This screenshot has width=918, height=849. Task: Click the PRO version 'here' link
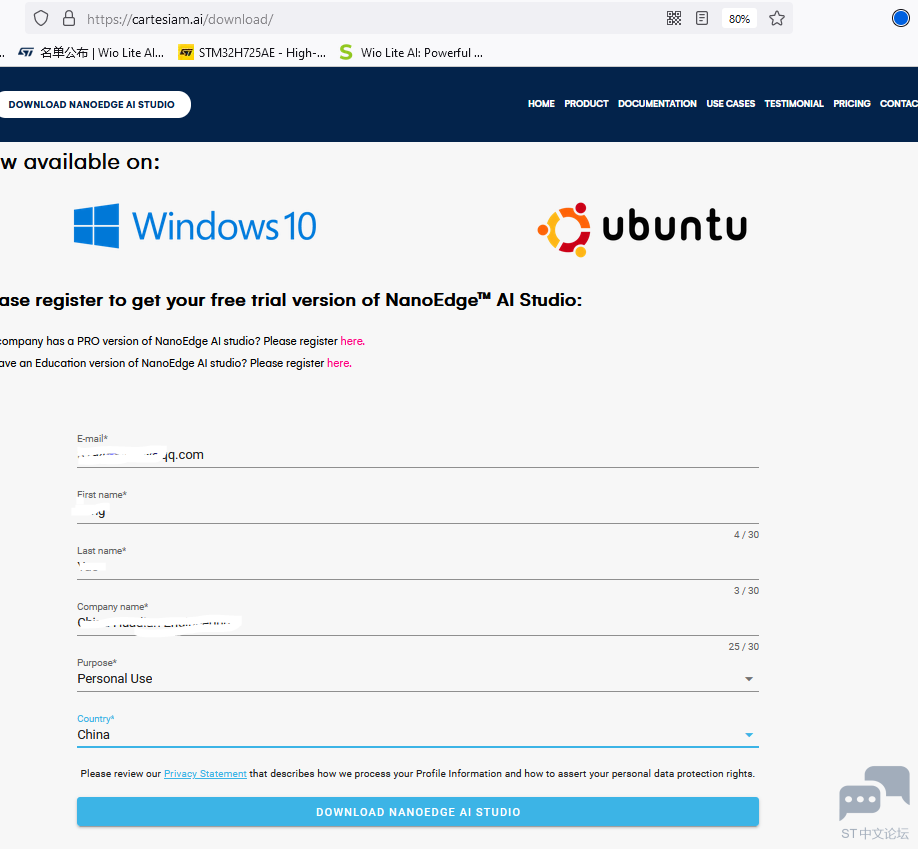point(352,341)
